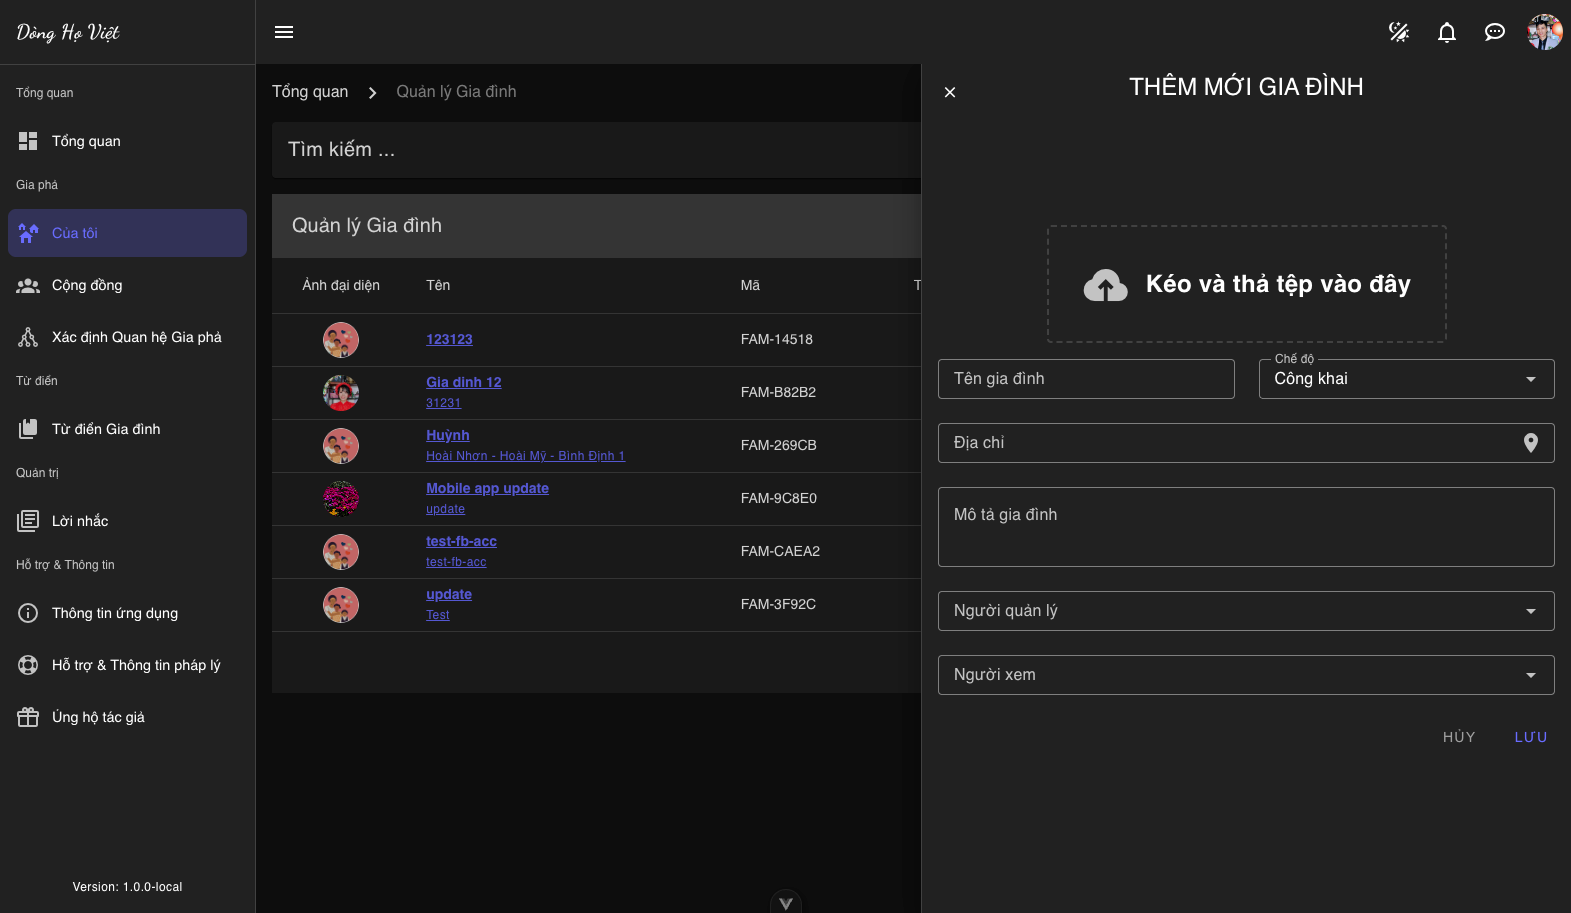The image size is (1571, 913).
Task: Click the cloud upload icon
Action: click(1105, 285)
